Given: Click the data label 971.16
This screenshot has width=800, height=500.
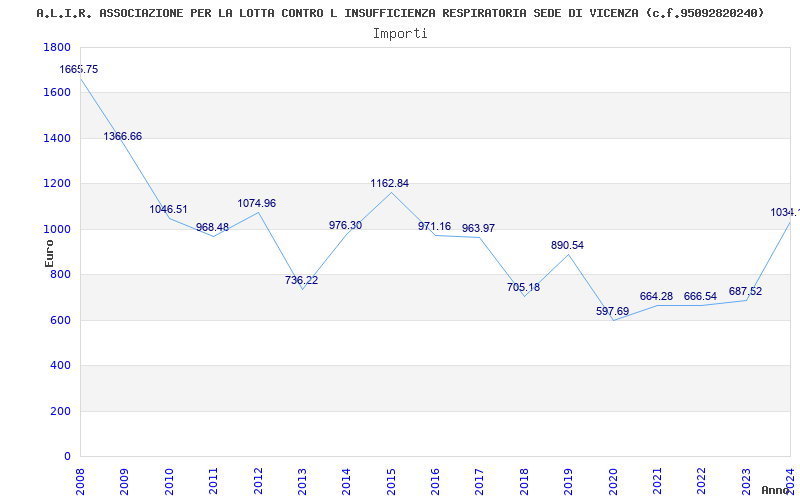Looking at the screenshot, I should 435,226.
